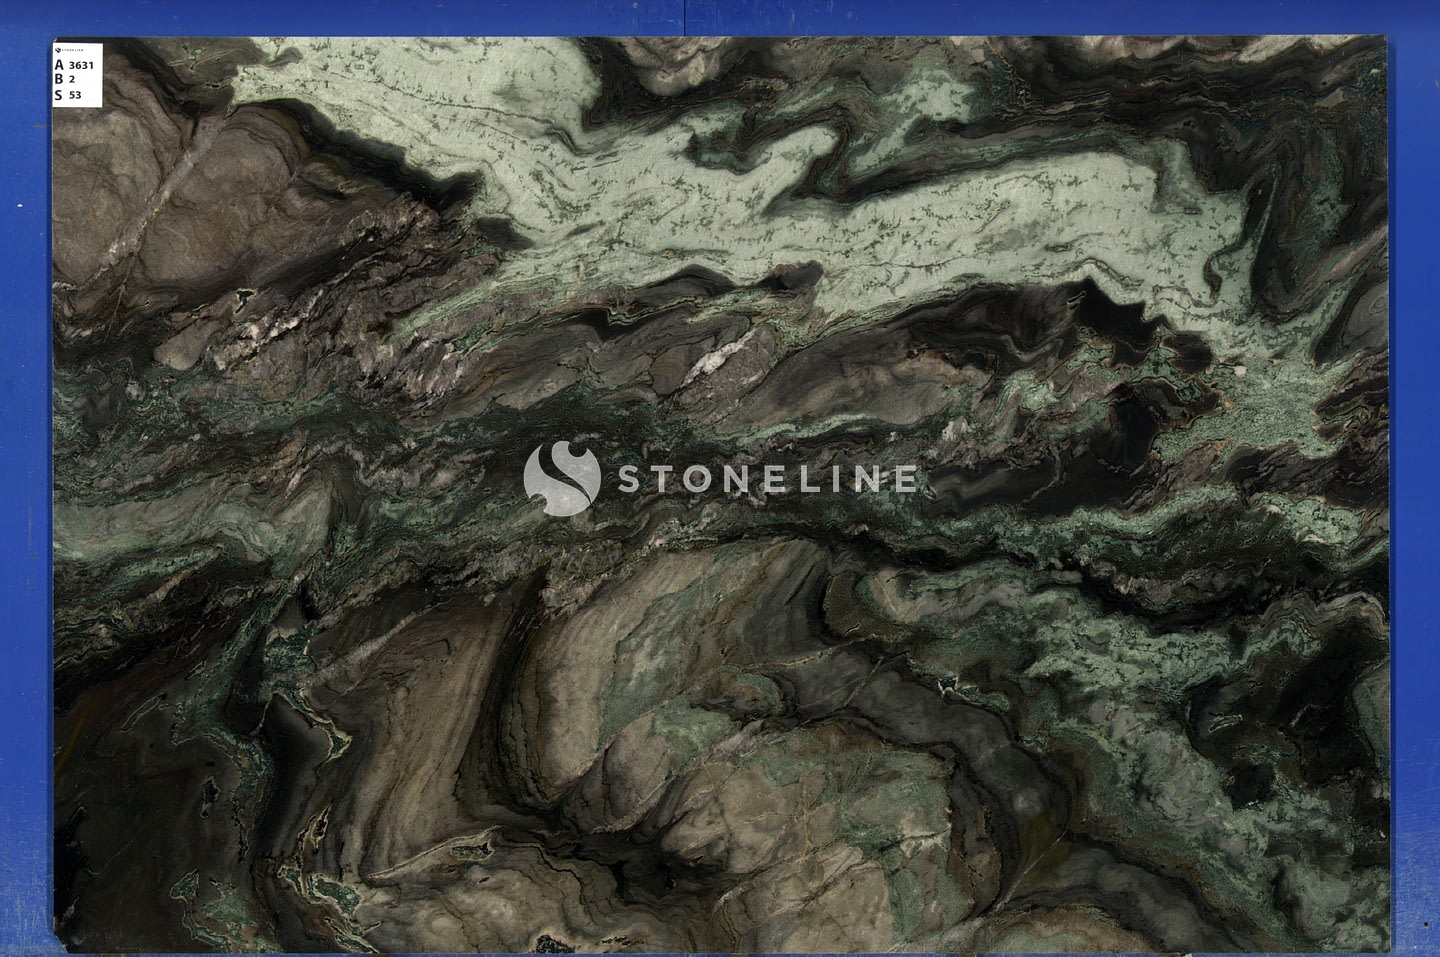Click the letter A on the slab label
Image resolution: width=1440 pixels, height=957 pixels.
[59, 65]
